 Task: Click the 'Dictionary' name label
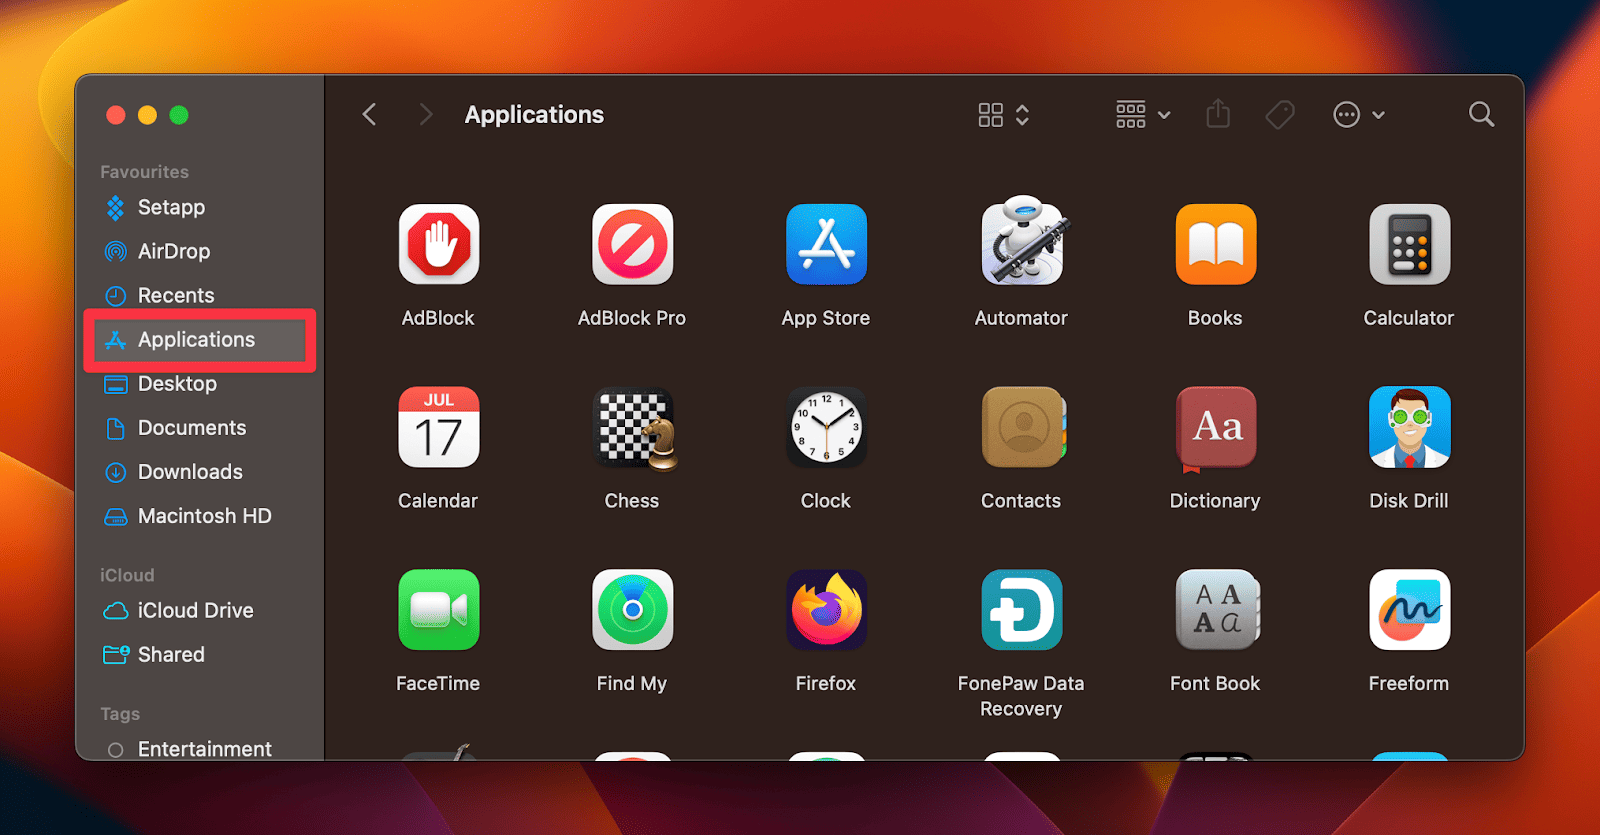coord(1215,500)
